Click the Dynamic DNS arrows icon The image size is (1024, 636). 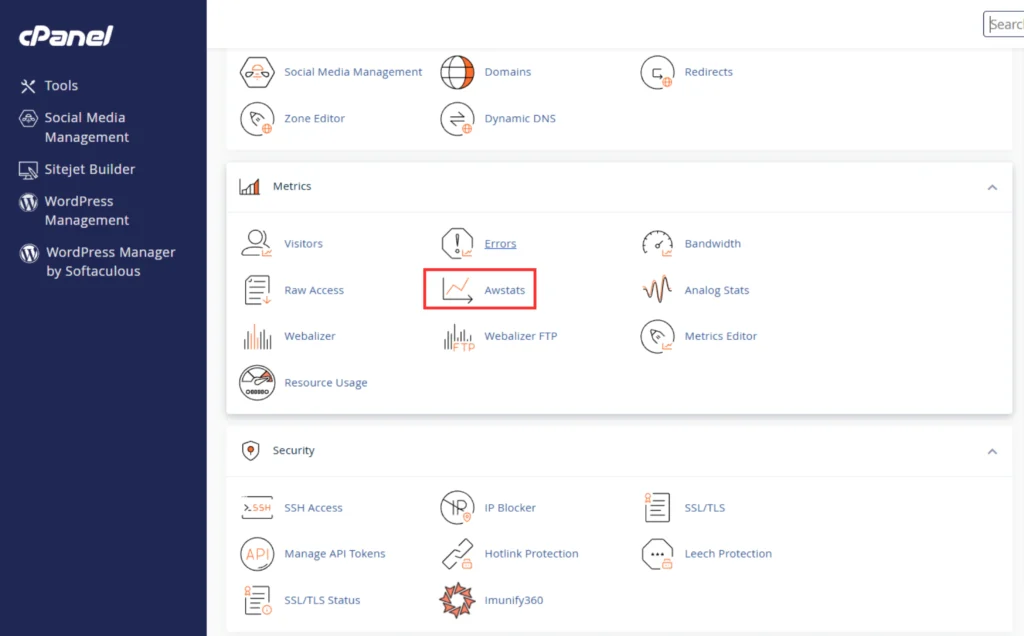[x=457, y=119]
